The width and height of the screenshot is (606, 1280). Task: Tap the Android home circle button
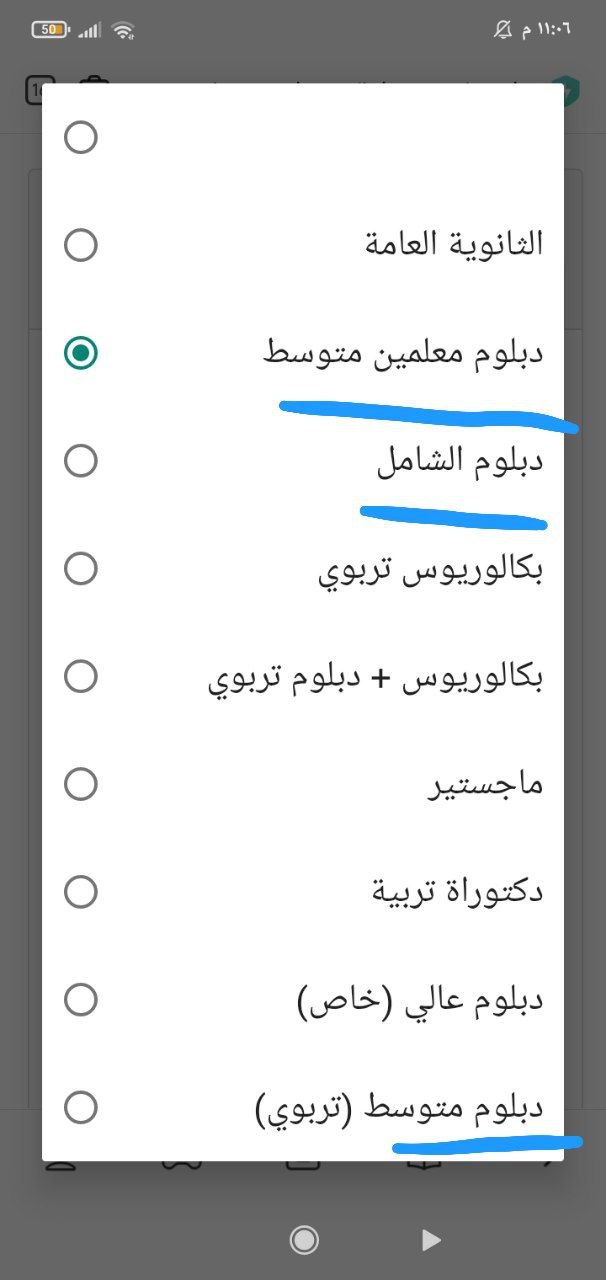click(x=304, y=1240)
